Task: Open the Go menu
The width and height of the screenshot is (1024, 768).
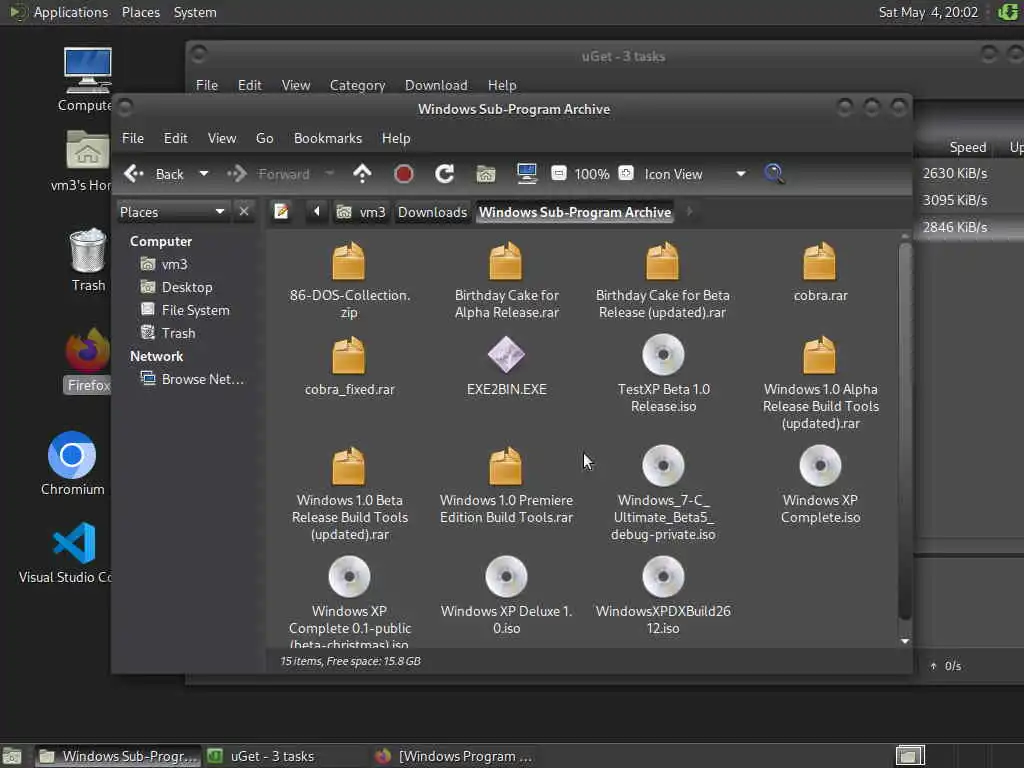Action: (x=264, y=138)
